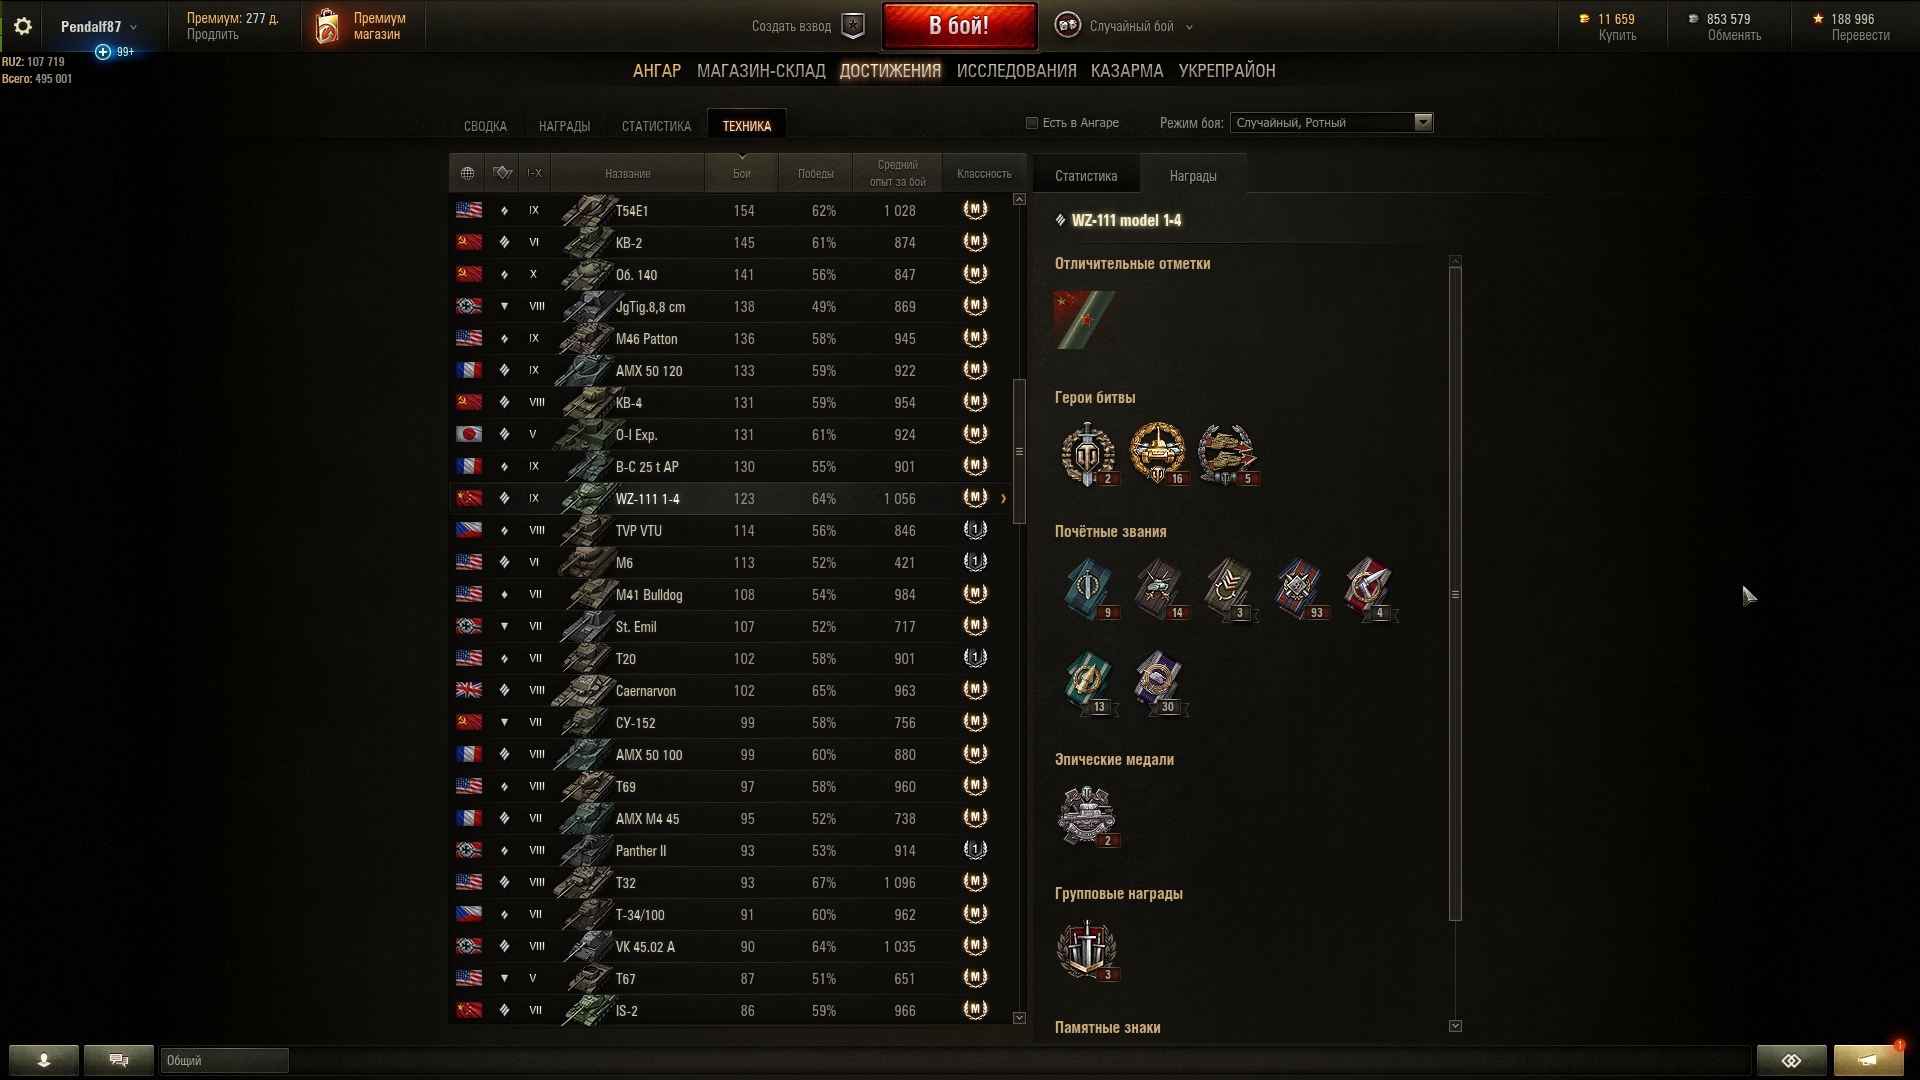Open the settings gear menu

[22, 27]
